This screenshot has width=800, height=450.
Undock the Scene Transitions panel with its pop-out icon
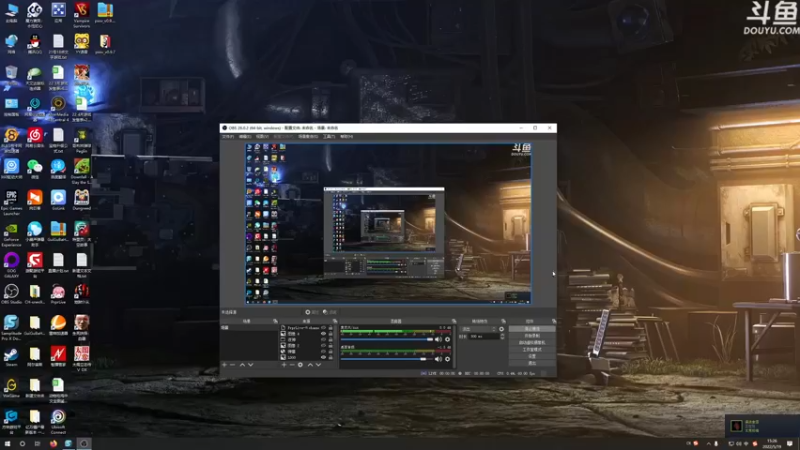point(504,321)
